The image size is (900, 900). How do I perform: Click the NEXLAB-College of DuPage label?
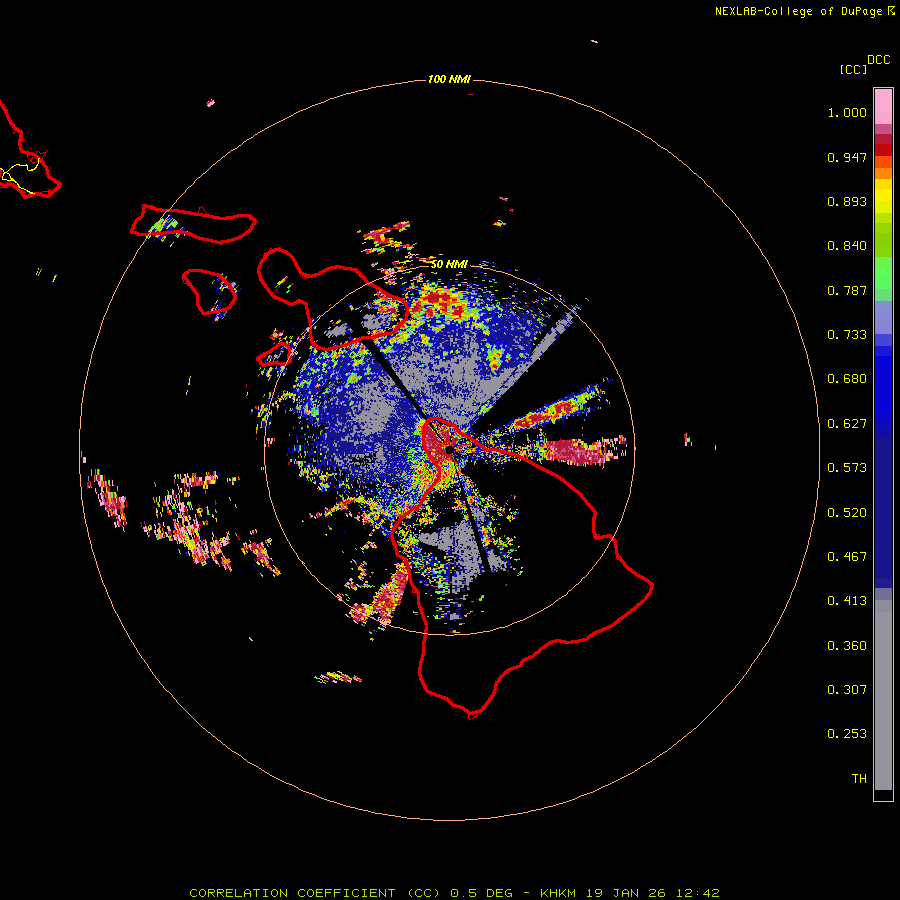[x=798, y=11]
